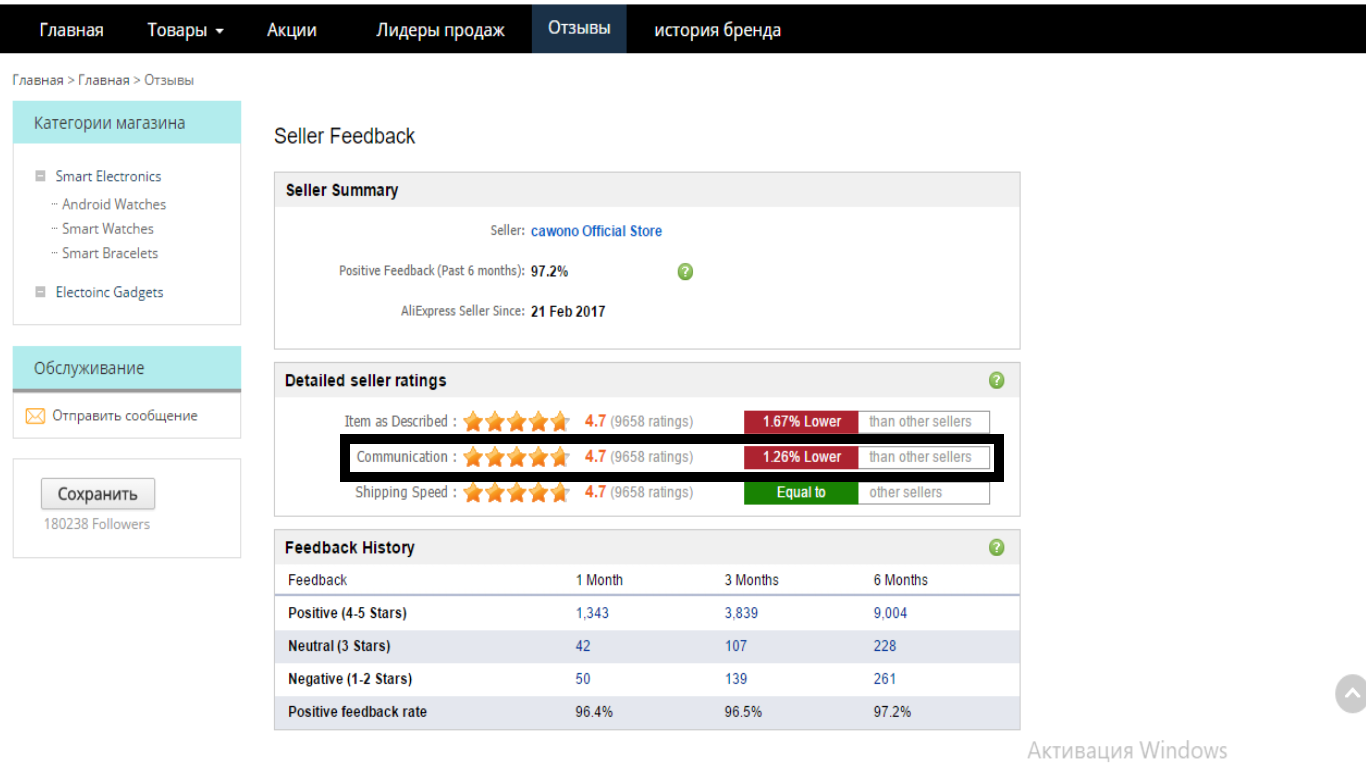Screen dimensions: 1366x768
Task: Select Smart Bracelets subcategory
Action: coord(110,253)
